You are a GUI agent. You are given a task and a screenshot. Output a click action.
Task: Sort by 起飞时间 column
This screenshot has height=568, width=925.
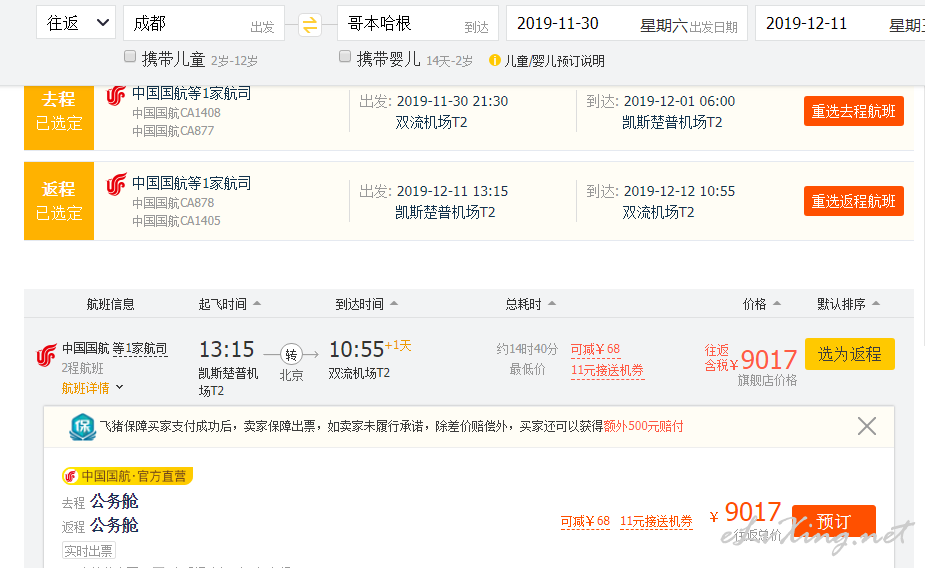229,304
